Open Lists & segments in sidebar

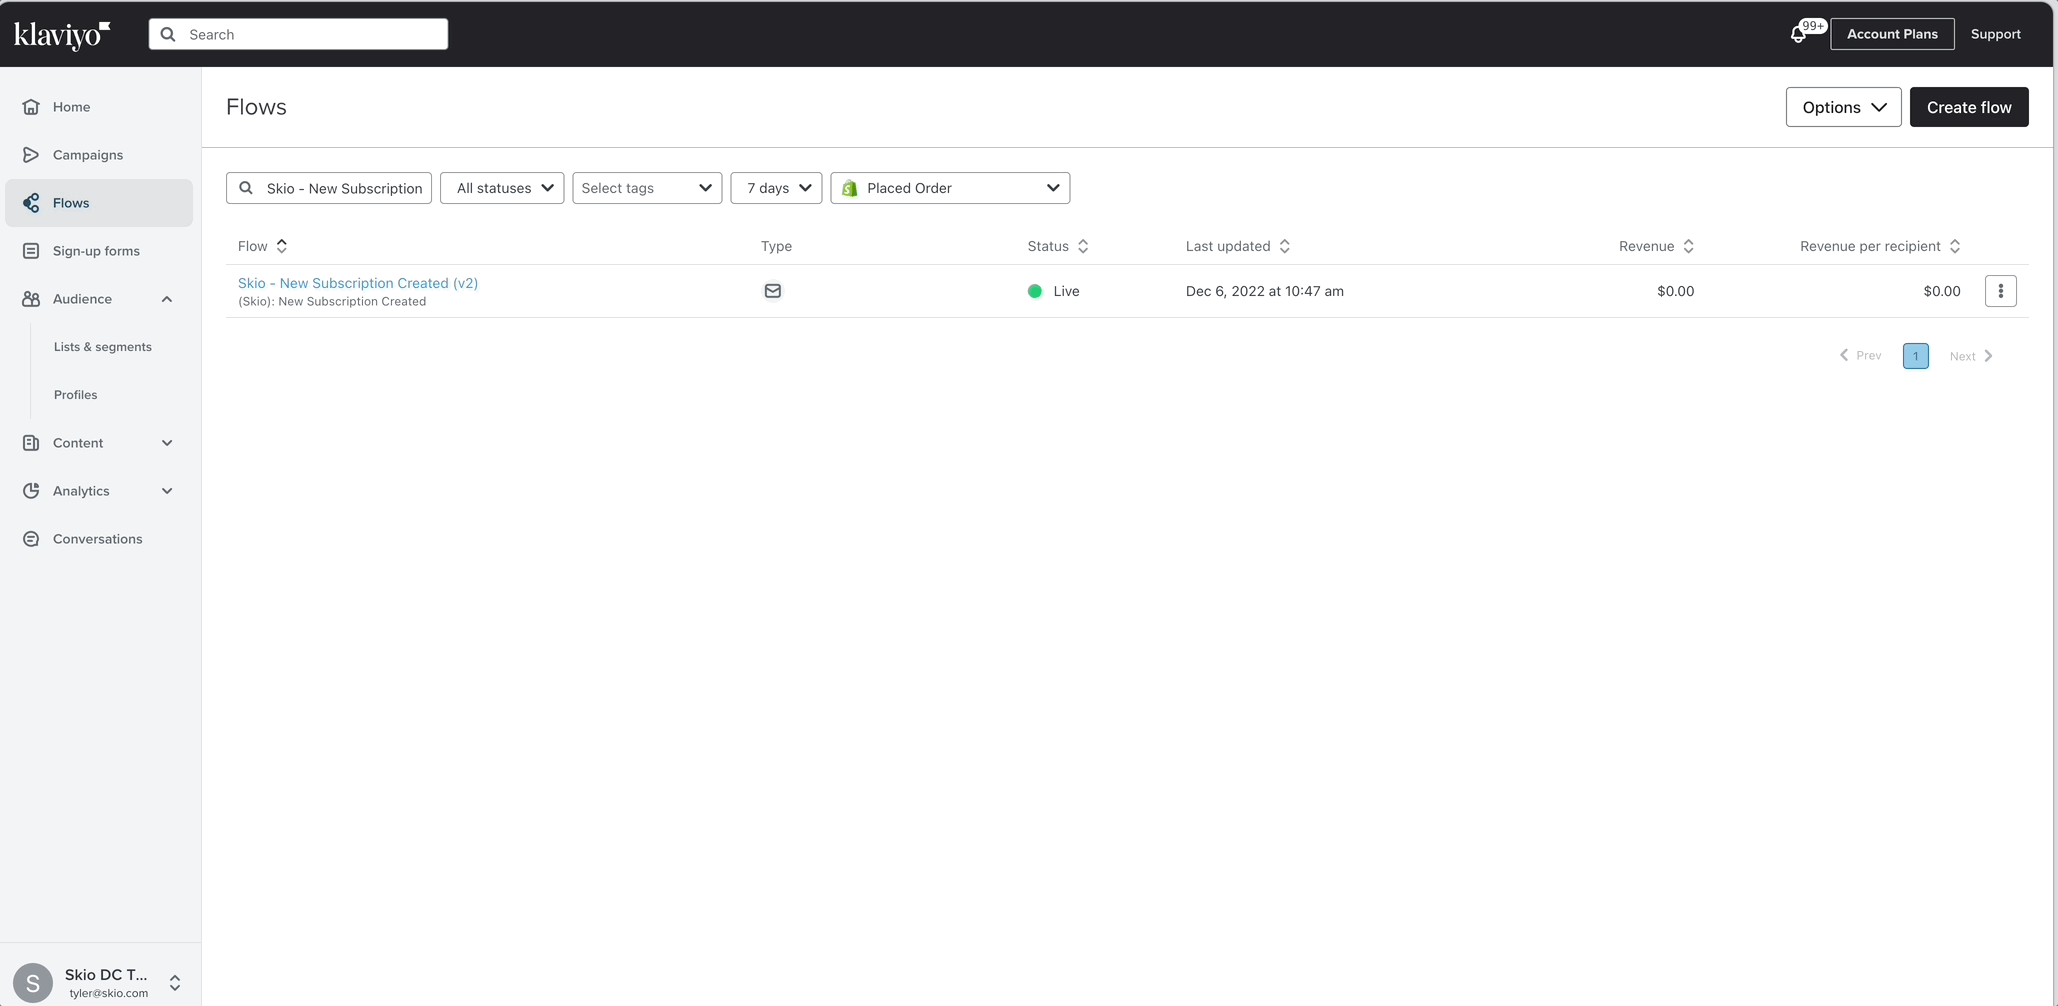[x=103, y=347]
